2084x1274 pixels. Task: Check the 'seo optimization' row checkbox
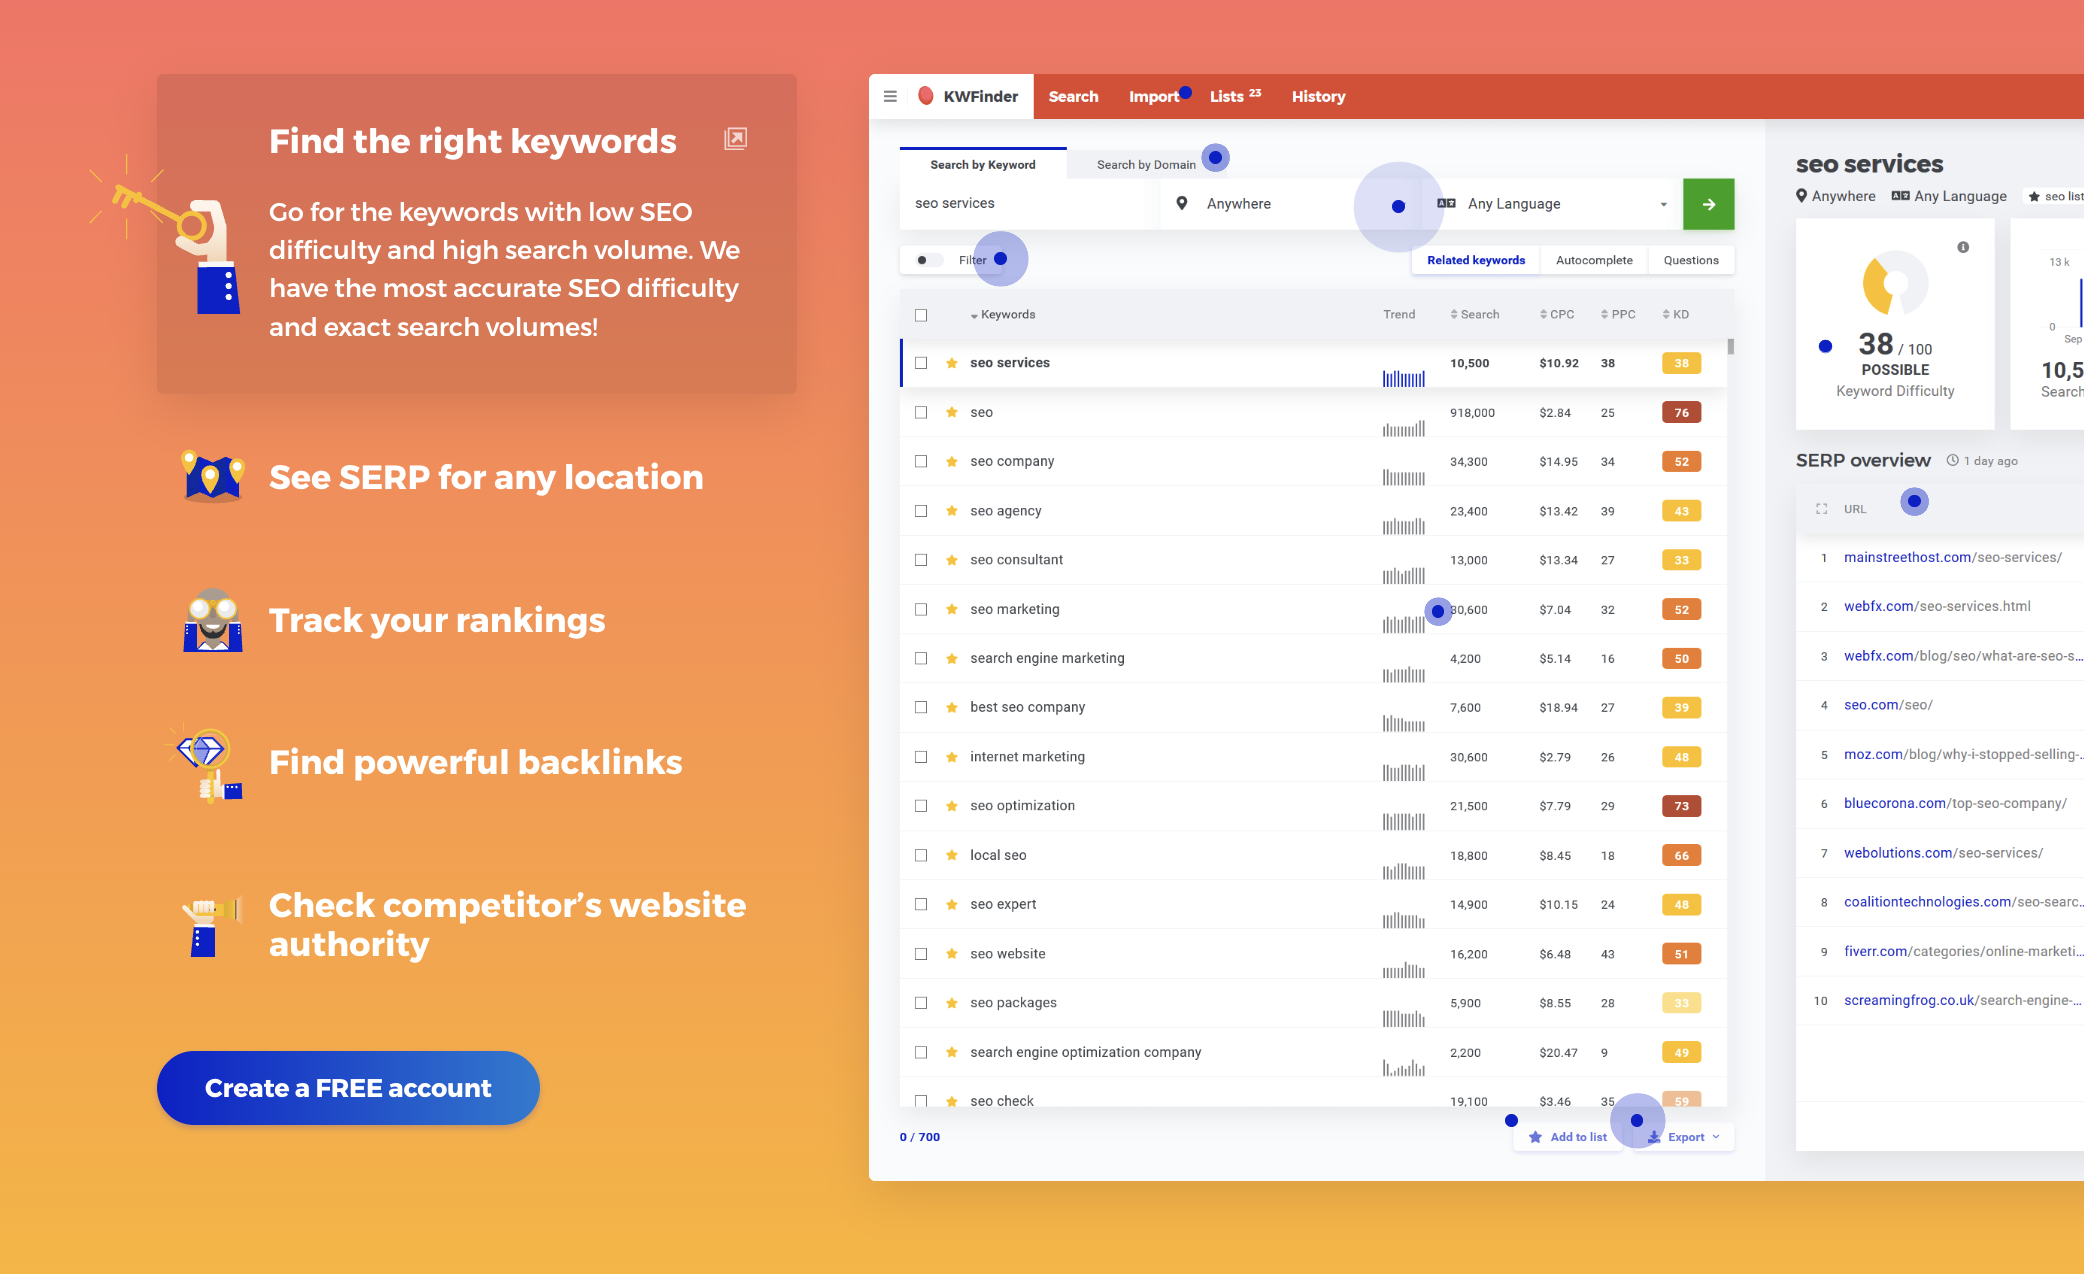point(921,806)
